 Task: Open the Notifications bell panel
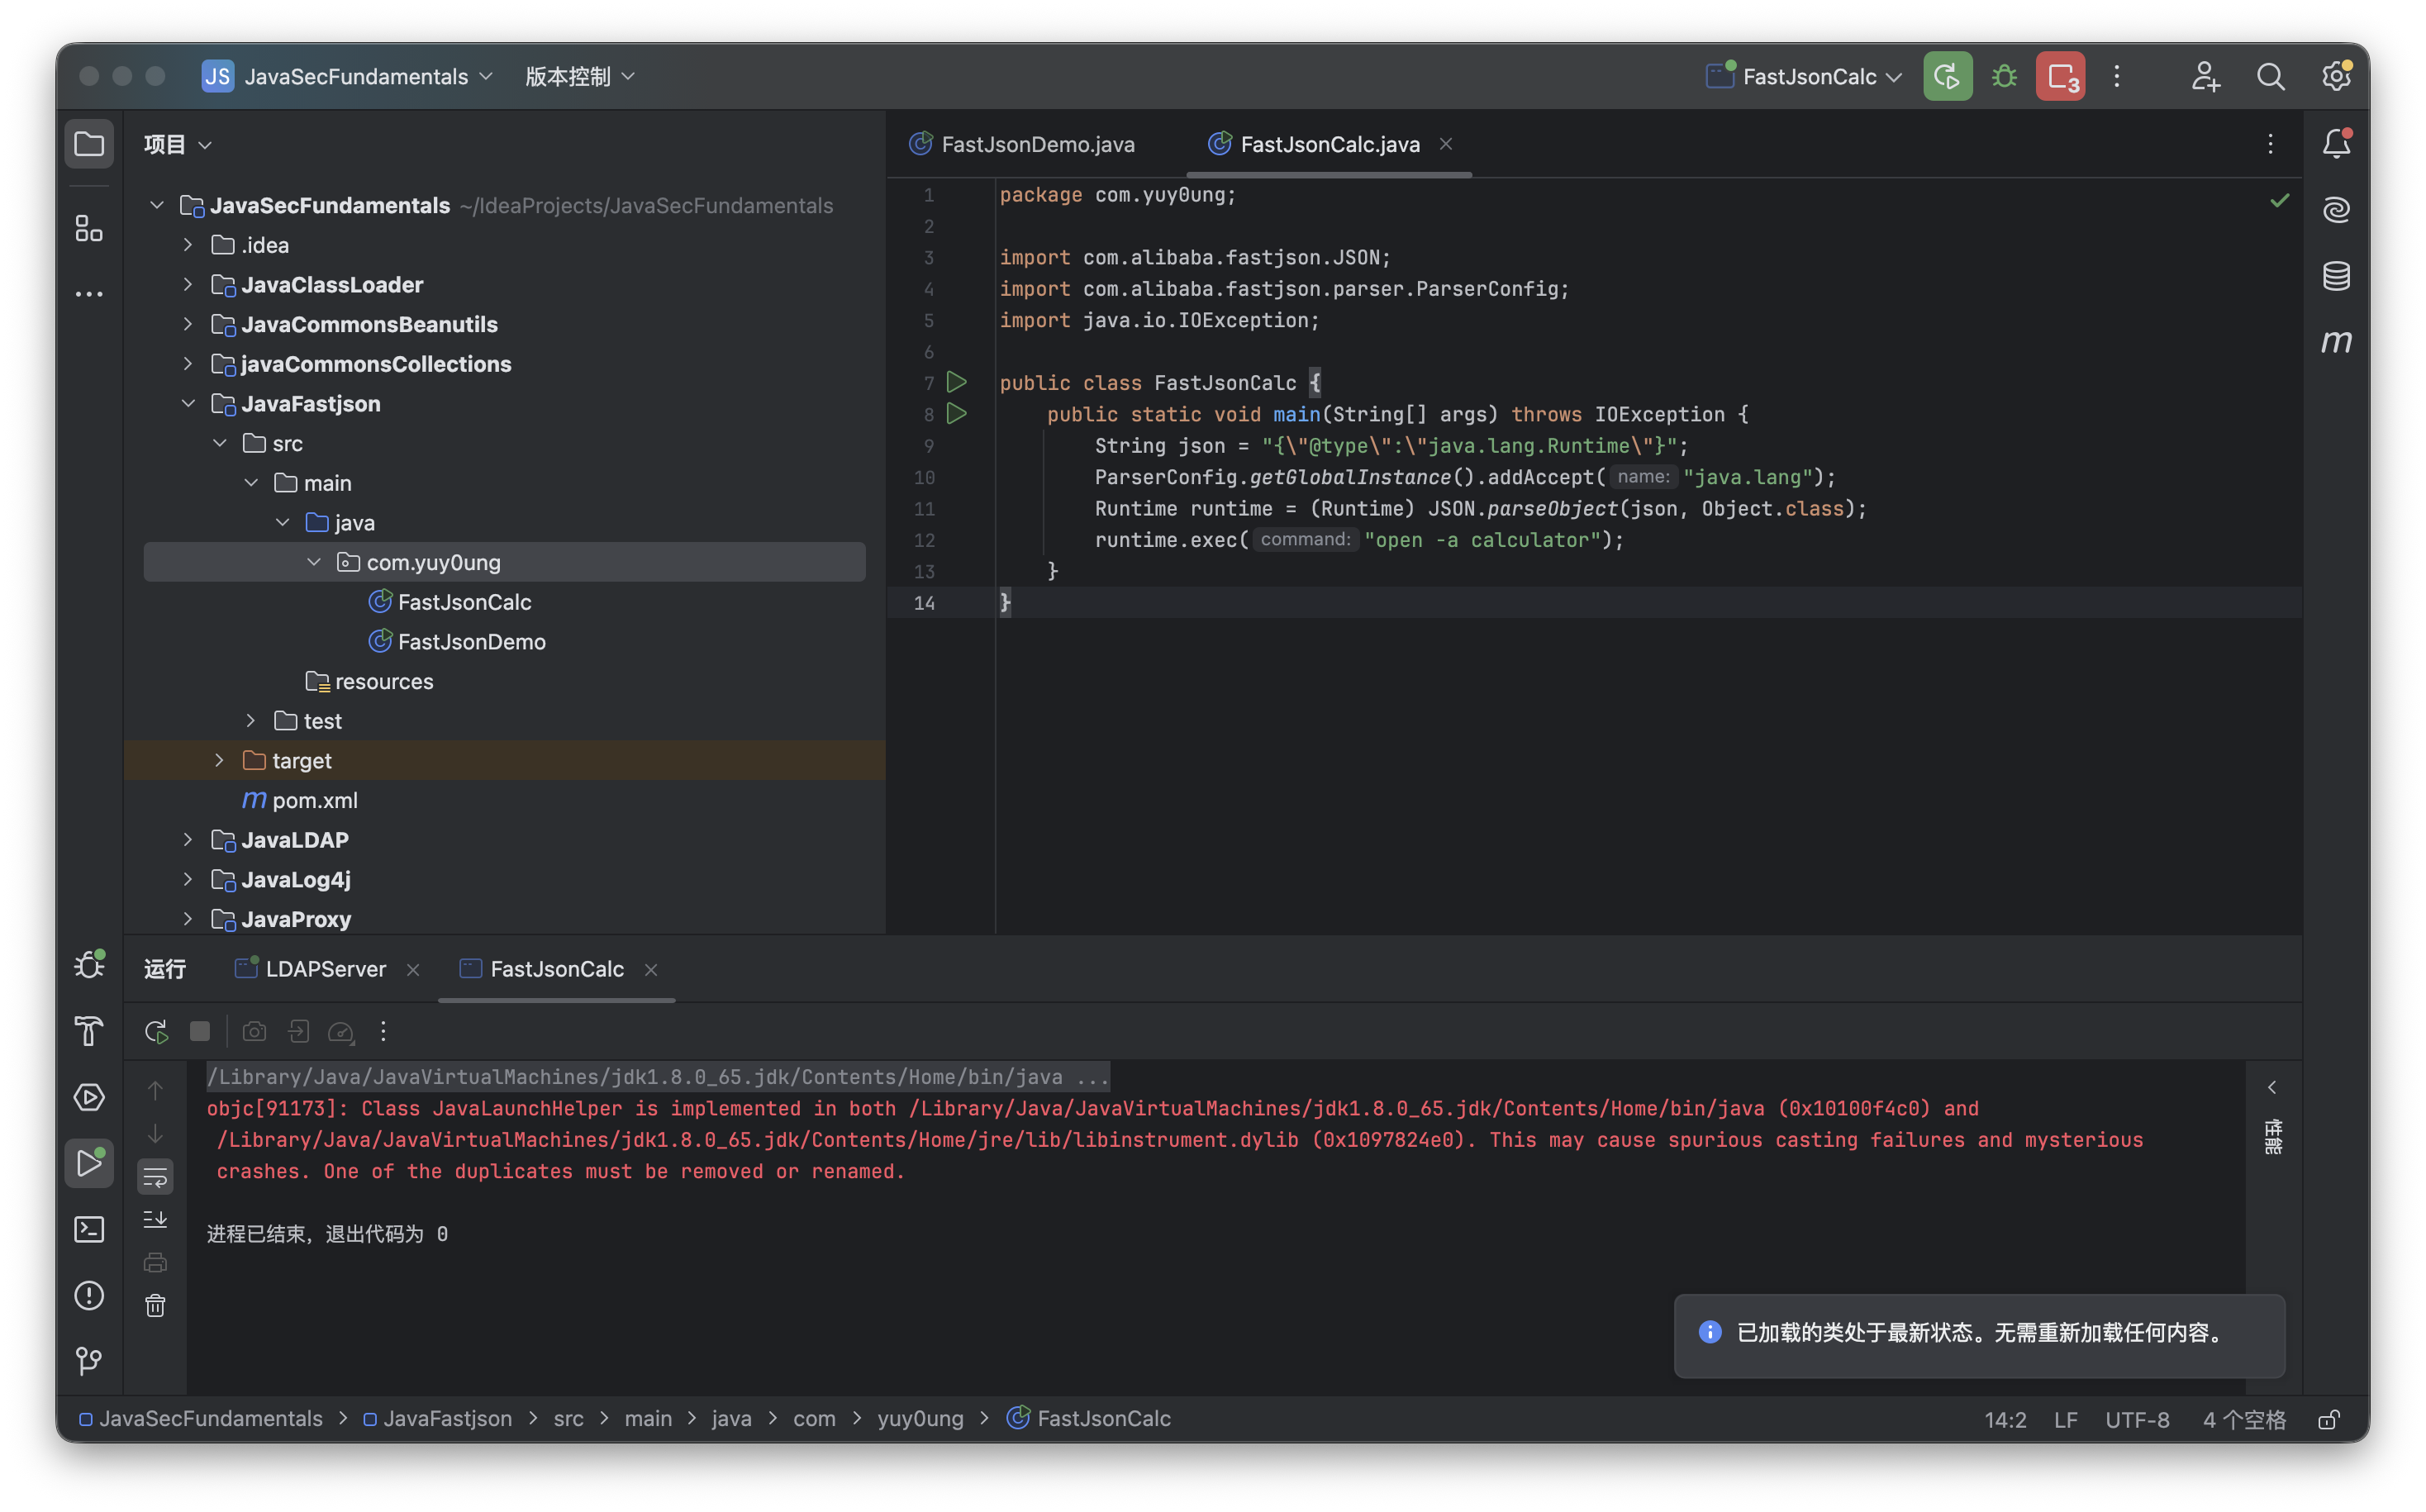pos(2336,144)
